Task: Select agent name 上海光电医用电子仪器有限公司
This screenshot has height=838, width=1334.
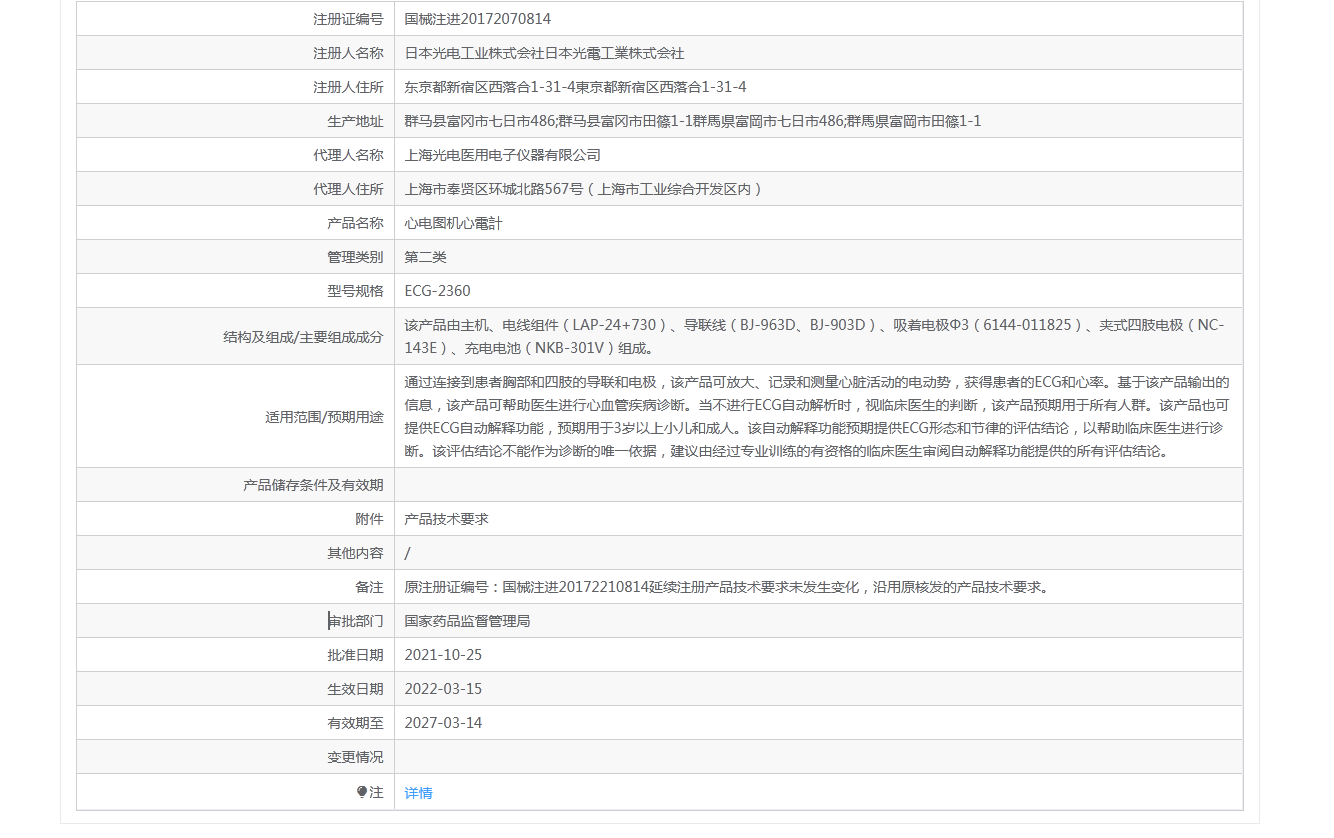Action: coord(503,155)
